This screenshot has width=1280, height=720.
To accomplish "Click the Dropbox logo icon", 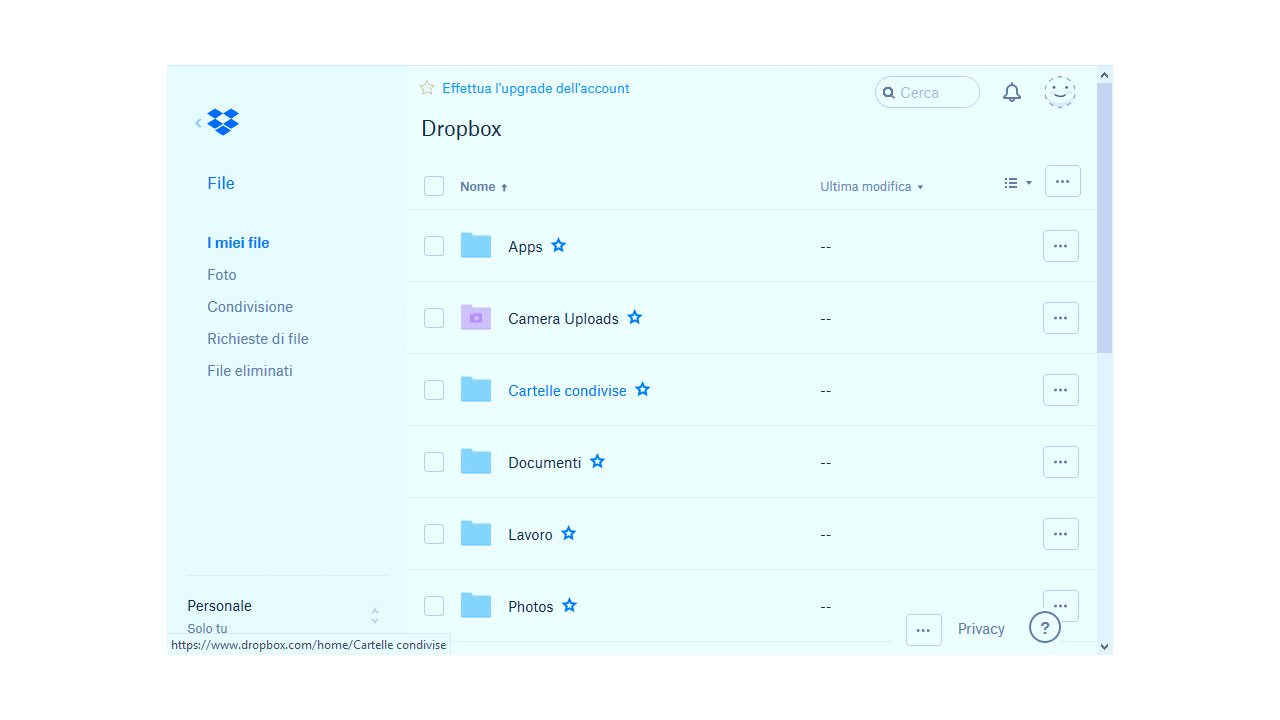I will [223, 122].
